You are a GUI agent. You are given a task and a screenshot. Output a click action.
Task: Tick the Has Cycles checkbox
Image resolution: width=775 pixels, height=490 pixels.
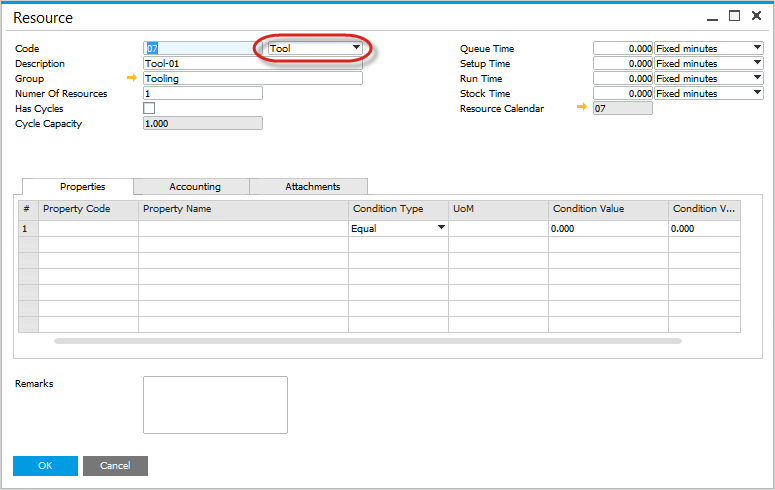[149, 108]
